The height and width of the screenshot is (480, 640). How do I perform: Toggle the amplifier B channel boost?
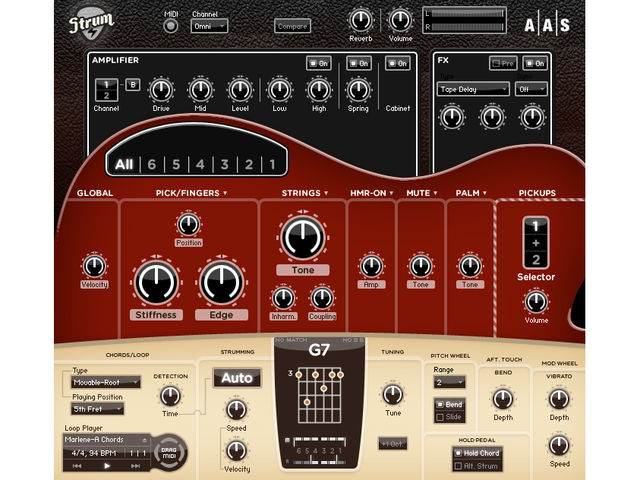point(133,85)
